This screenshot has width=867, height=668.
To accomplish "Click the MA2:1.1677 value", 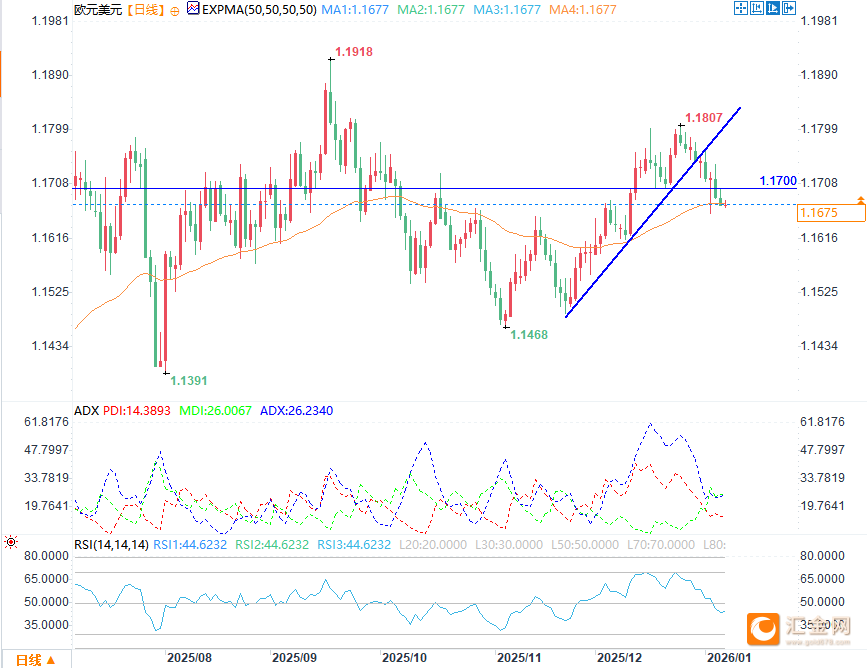I will (431, 9).
